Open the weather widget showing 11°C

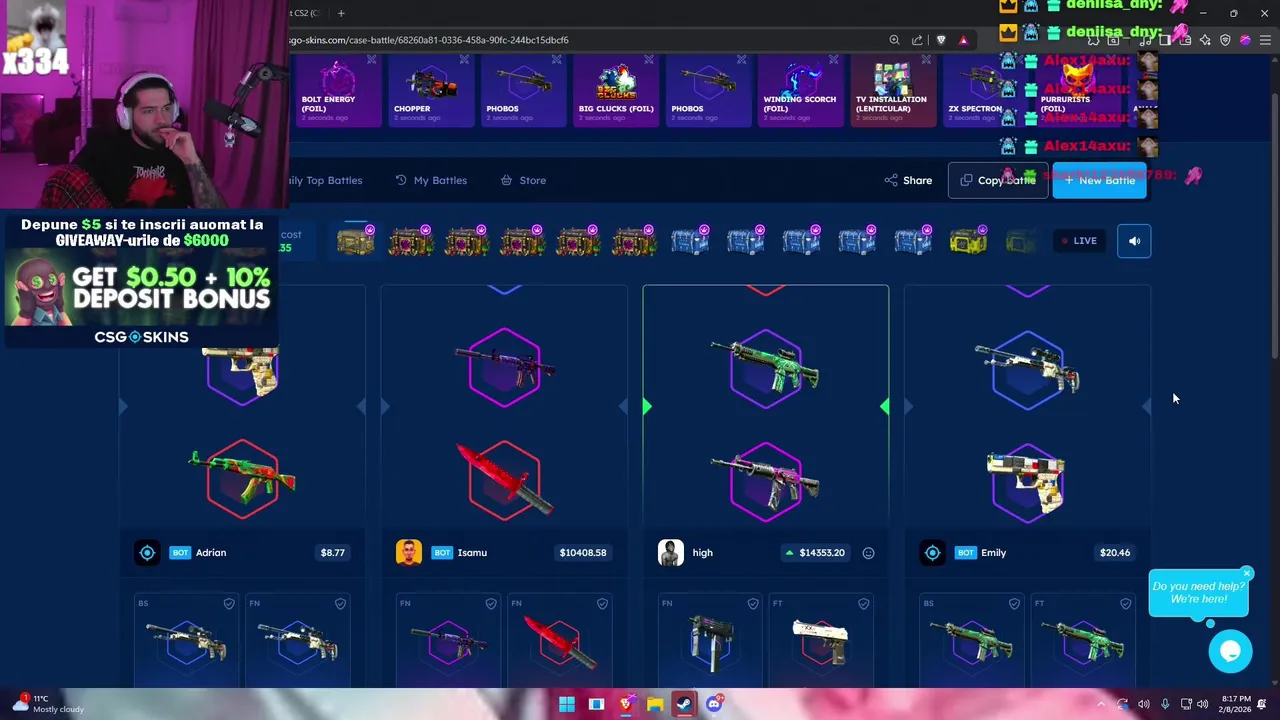47,704
